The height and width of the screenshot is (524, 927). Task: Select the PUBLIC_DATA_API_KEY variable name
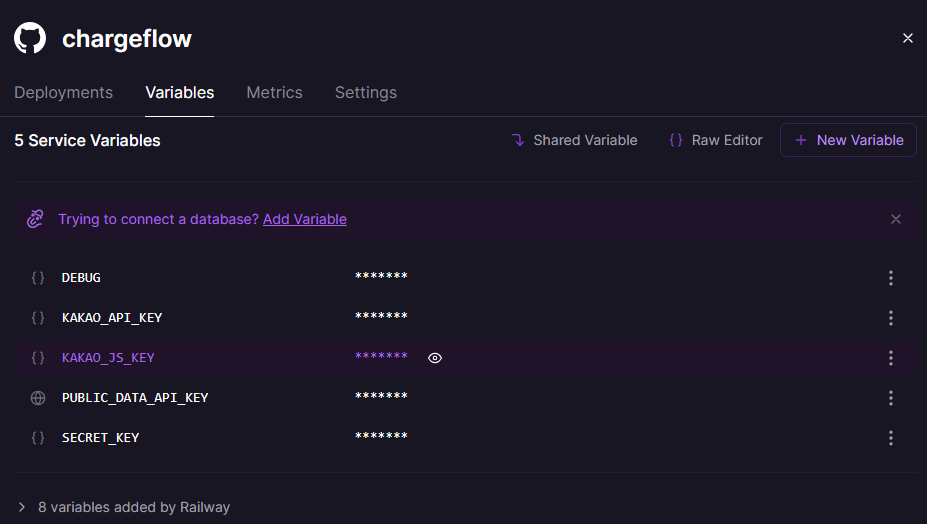[x=135, y=398]
